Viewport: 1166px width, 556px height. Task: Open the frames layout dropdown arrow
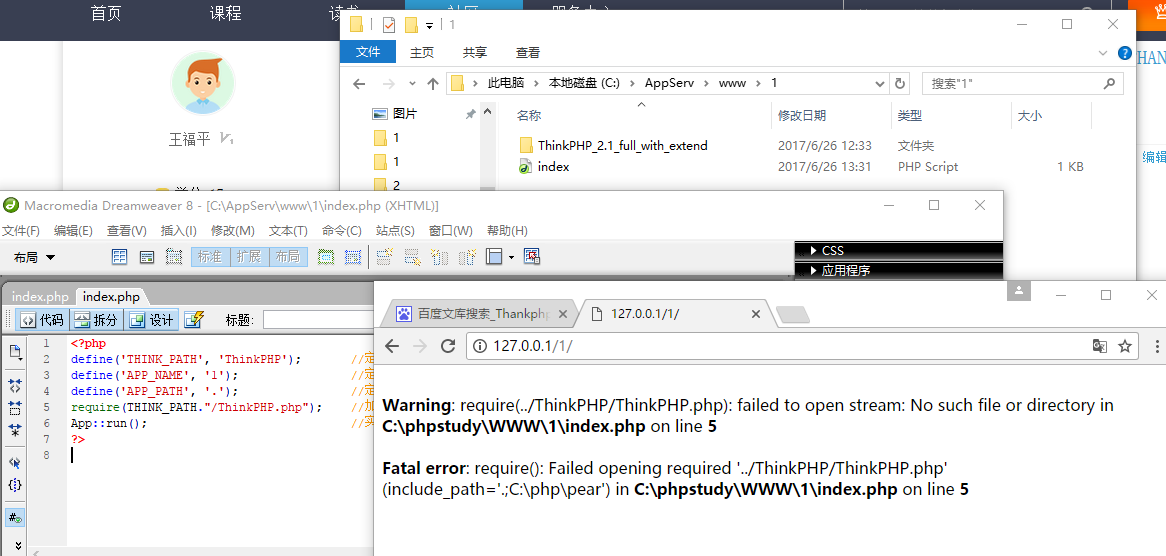(512, 258)
